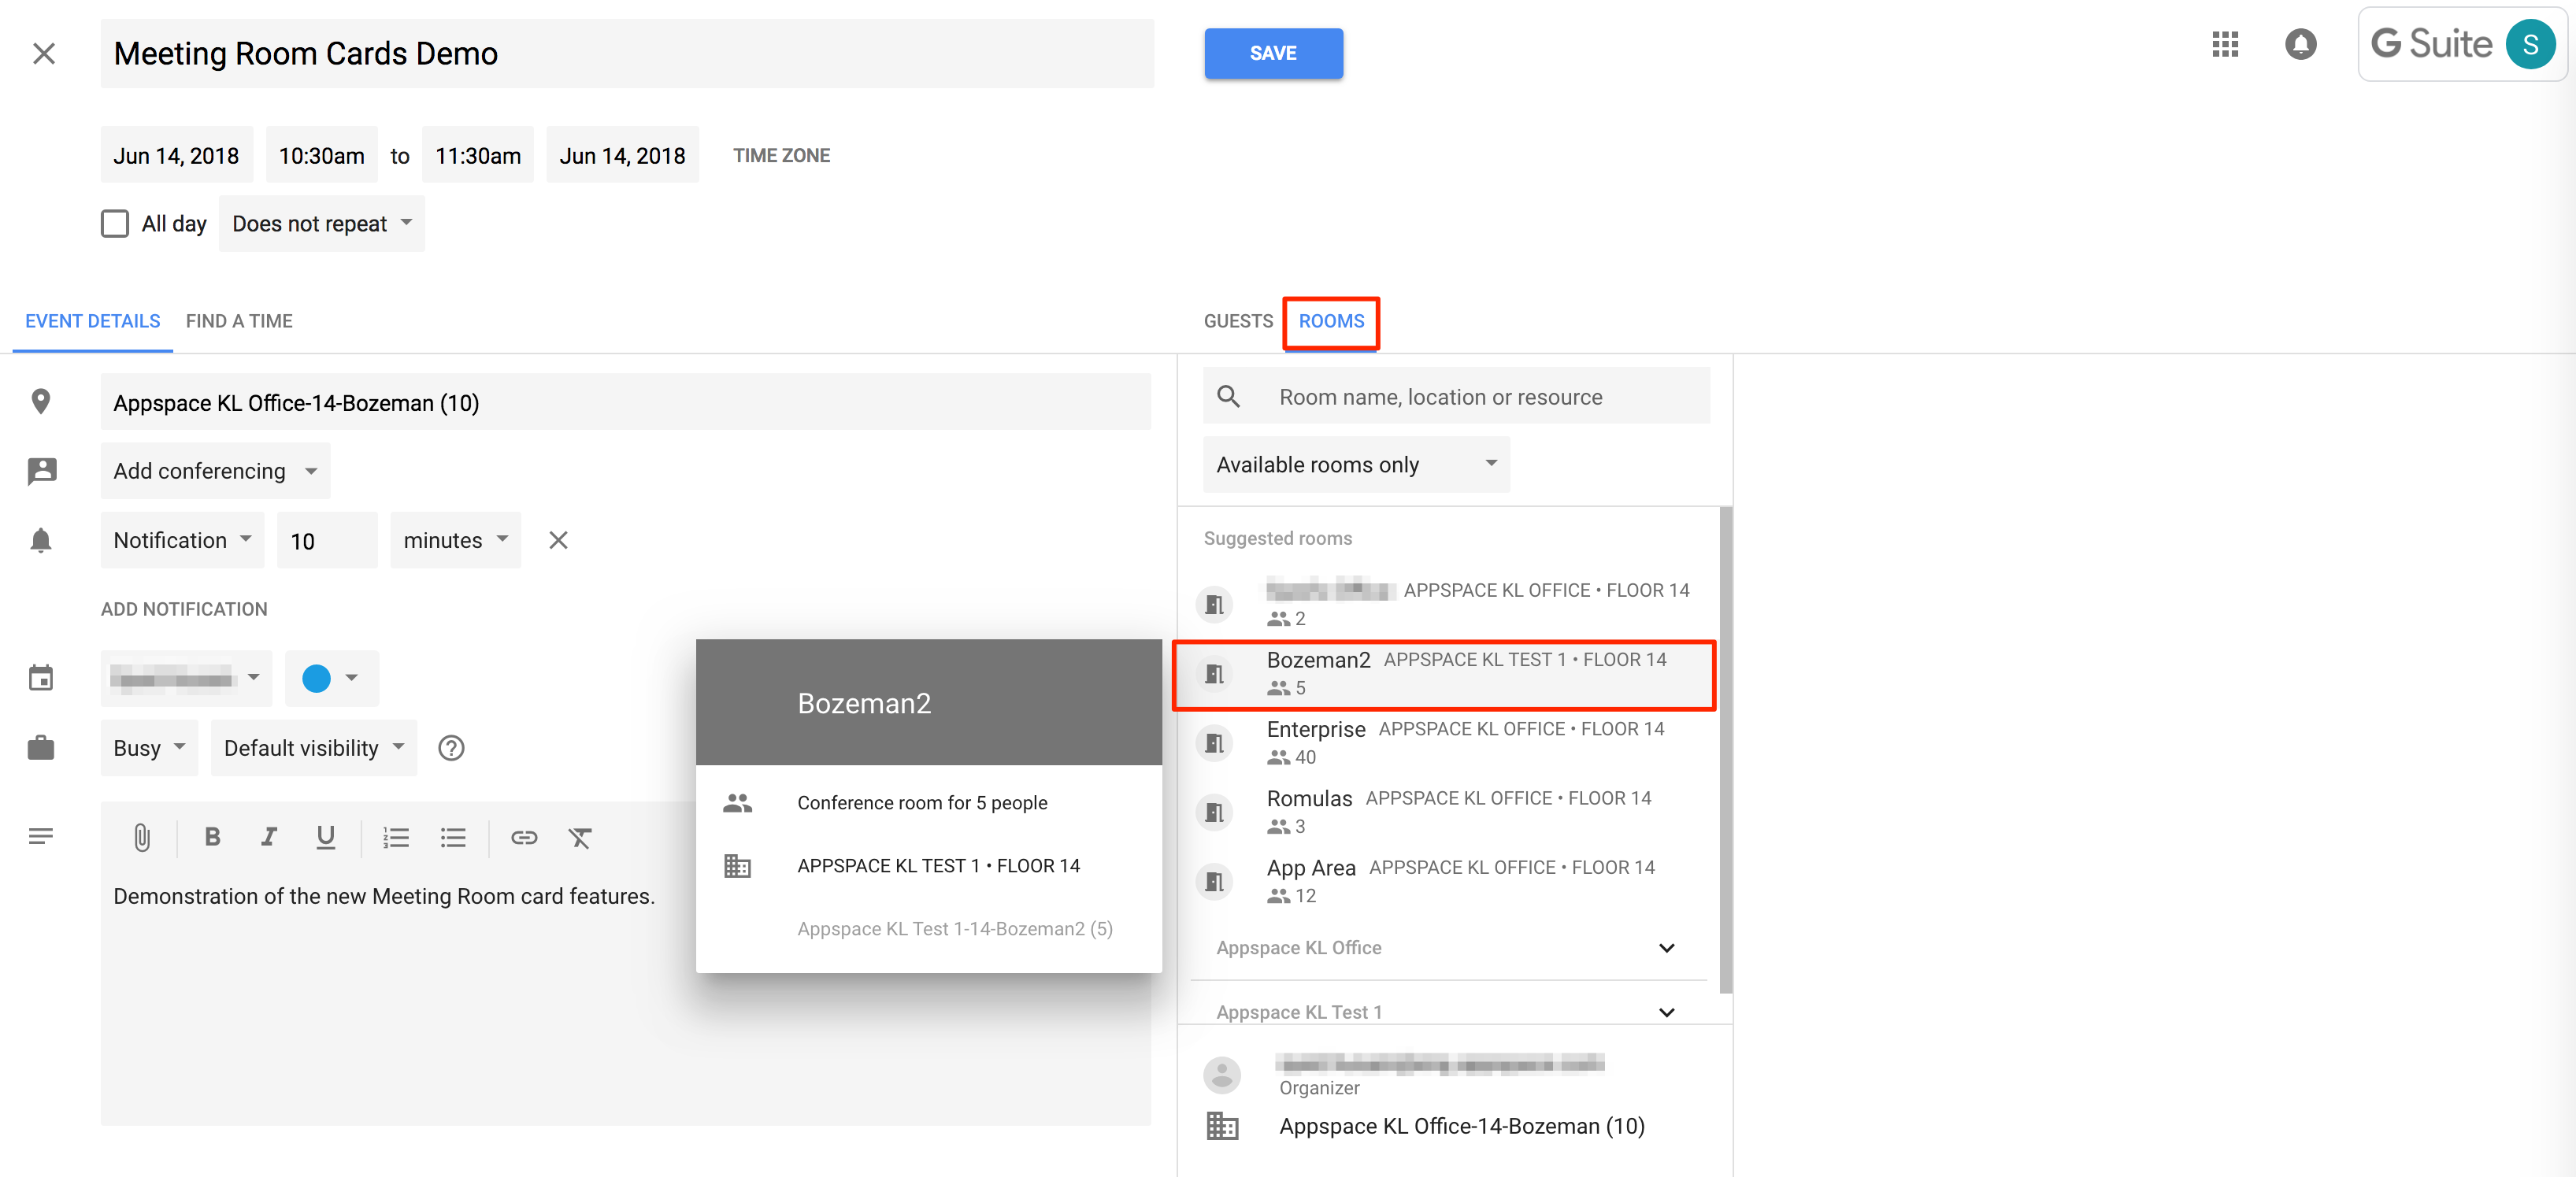This screenshot has height=1177, width=2576.
Task: Click the notification bell icon beside Notification
Action: coord(41,540)
